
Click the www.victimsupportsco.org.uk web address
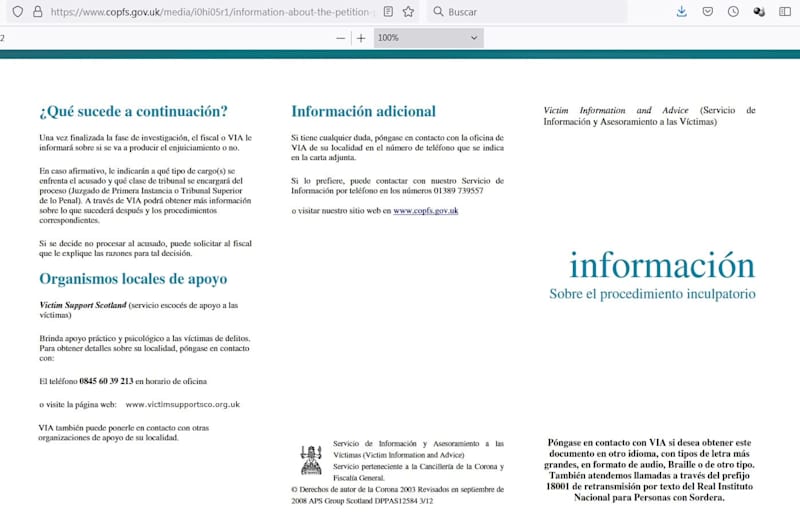(183, 404)
